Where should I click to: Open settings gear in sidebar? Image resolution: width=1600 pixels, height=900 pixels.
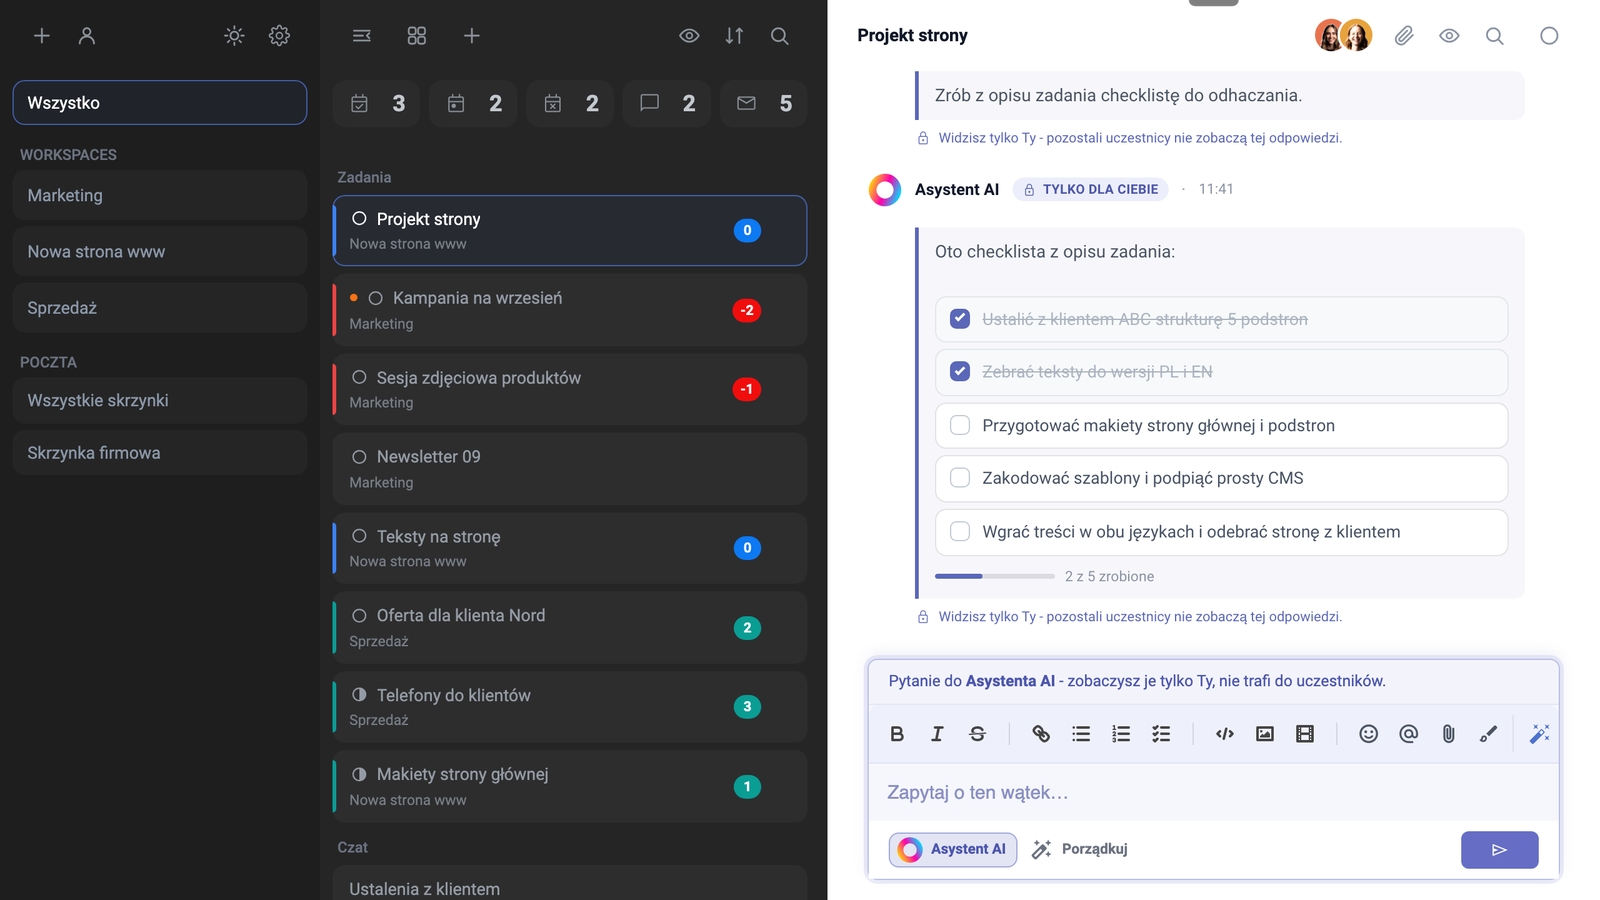tap(279, 36)
